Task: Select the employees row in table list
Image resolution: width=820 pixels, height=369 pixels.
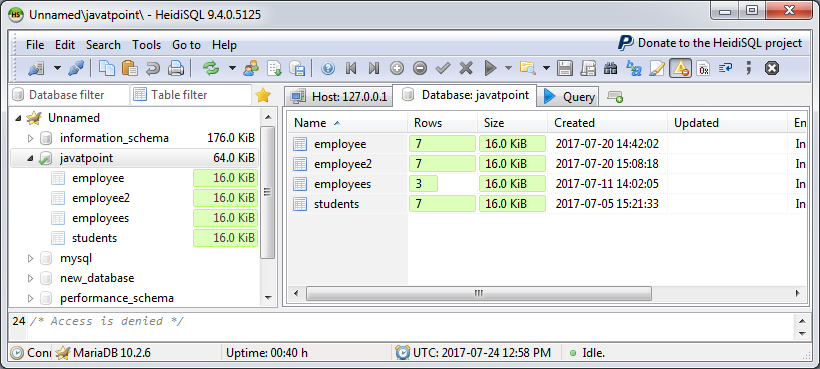Action: [547, 184]
